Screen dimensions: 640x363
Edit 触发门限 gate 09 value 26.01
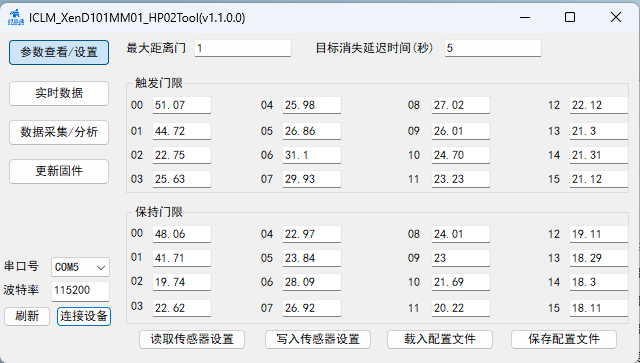tap(461, 131)
